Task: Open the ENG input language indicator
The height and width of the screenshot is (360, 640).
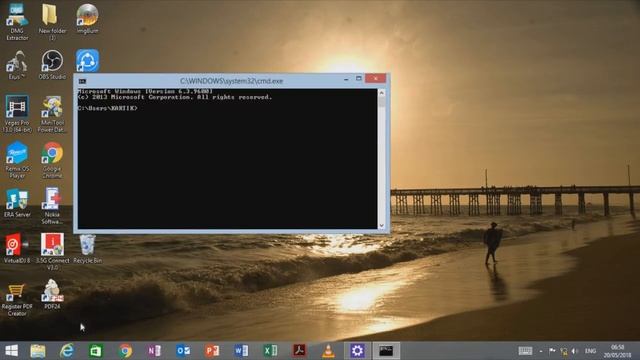Action: pyautogui.click(x=591, y=351)
